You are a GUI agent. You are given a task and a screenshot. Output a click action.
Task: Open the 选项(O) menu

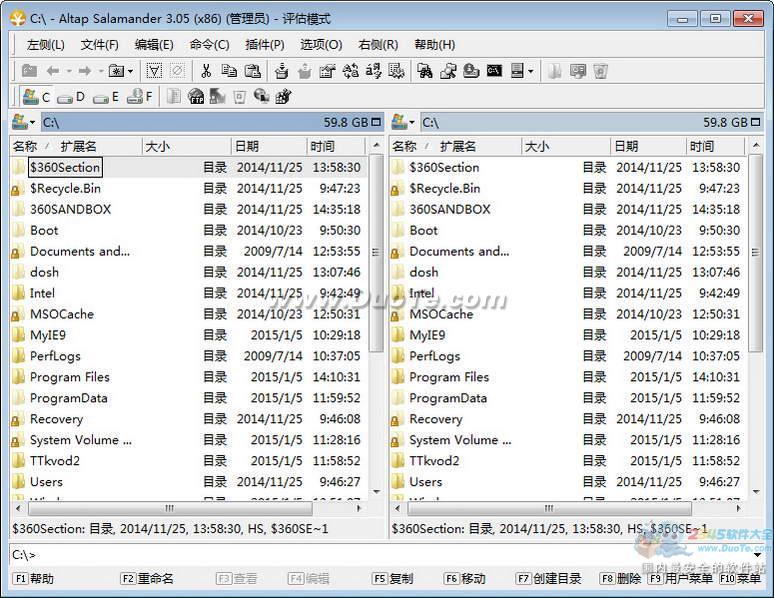[321, 45]
